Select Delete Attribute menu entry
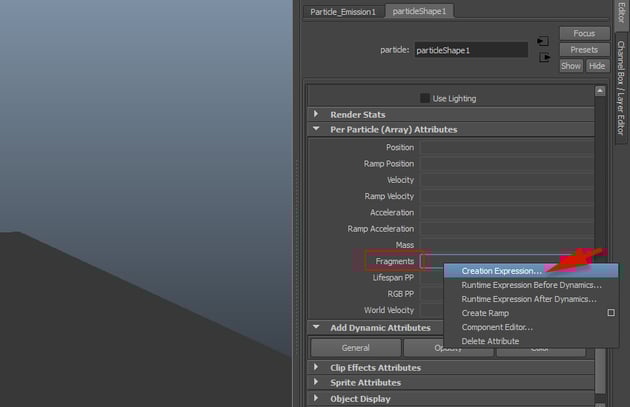 click(531, 341)
